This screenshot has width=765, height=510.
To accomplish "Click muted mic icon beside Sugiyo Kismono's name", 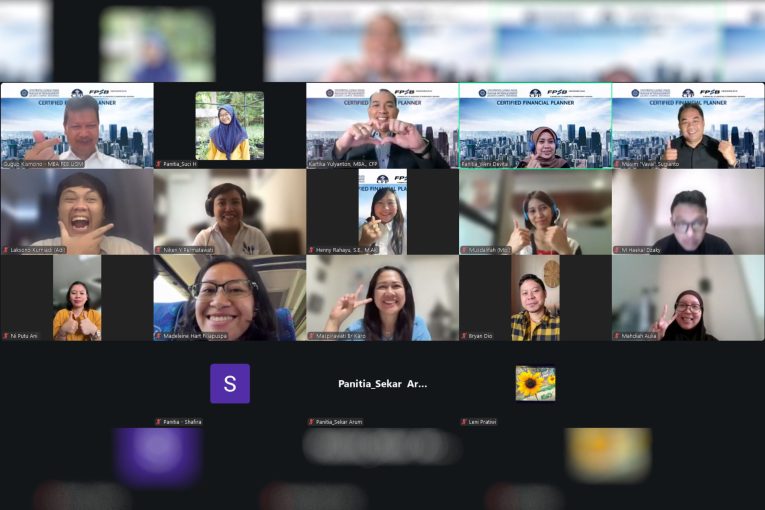I will [5, 164].
